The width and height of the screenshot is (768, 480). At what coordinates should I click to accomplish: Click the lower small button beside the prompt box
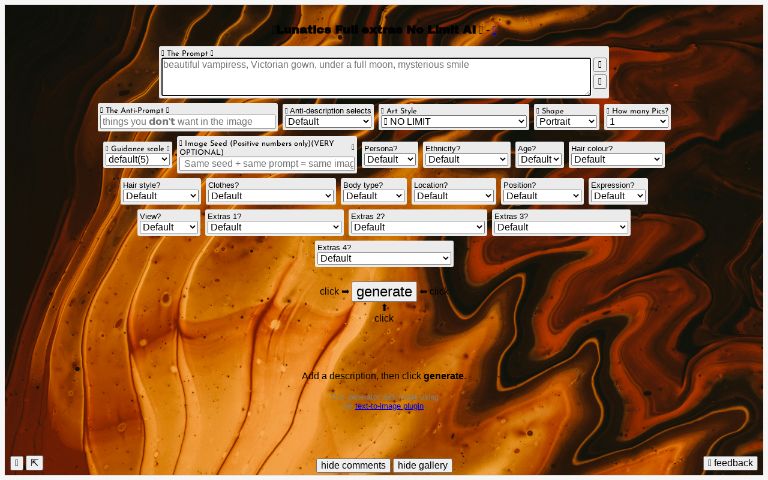click(600, 82)
